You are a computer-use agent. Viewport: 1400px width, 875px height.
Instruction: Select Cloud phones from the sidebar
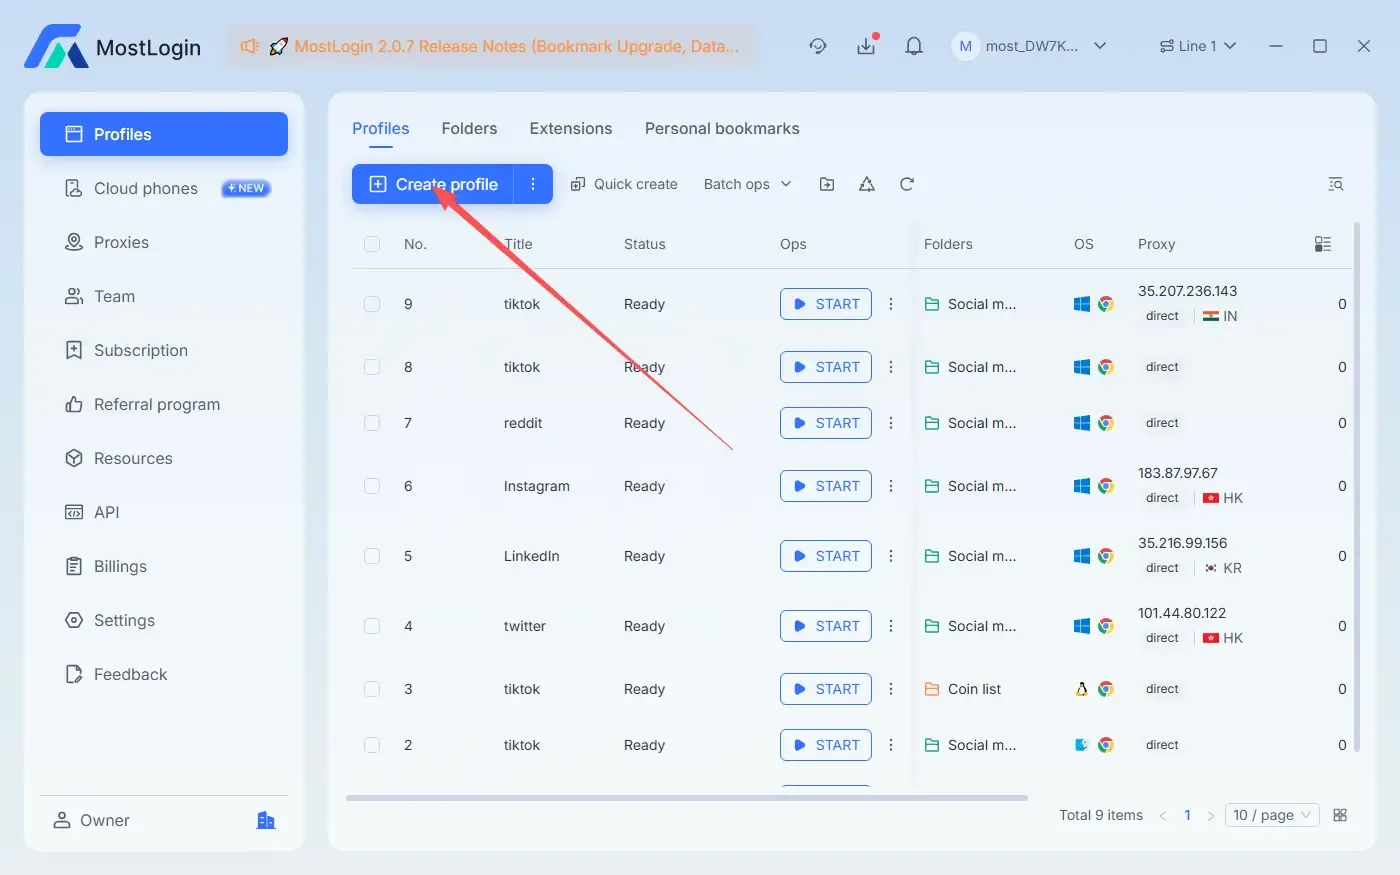tap(145, 188)
